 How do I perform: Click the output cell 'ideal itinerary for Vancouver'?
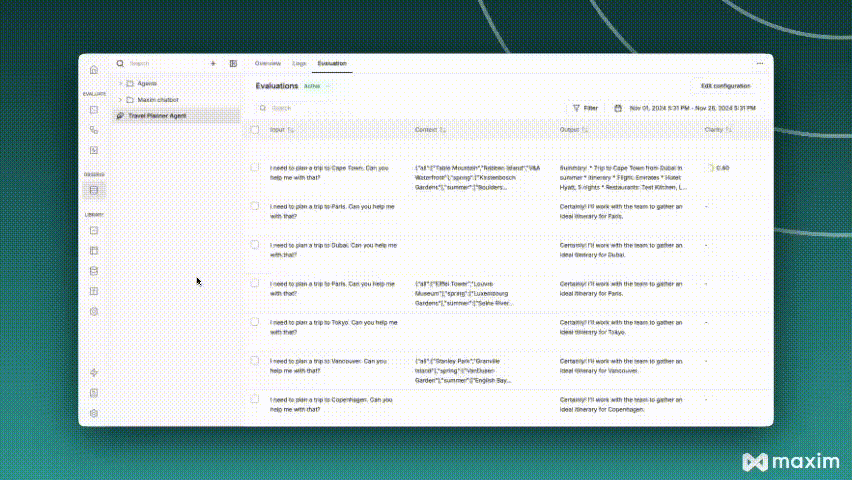621,366
